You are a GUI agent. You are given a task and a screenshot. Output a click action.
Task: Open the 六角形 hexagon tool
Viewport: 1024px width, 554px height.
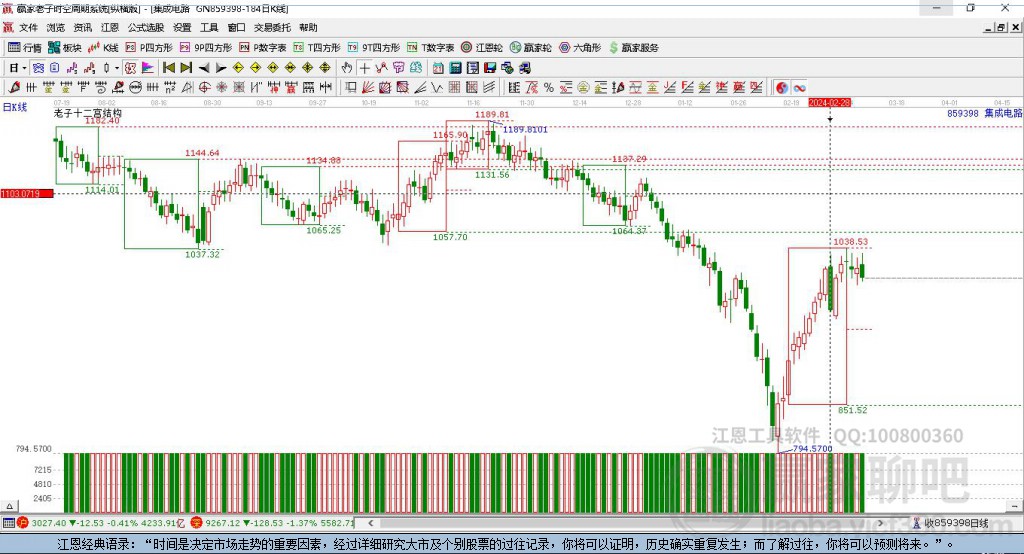tap(580, 48)
